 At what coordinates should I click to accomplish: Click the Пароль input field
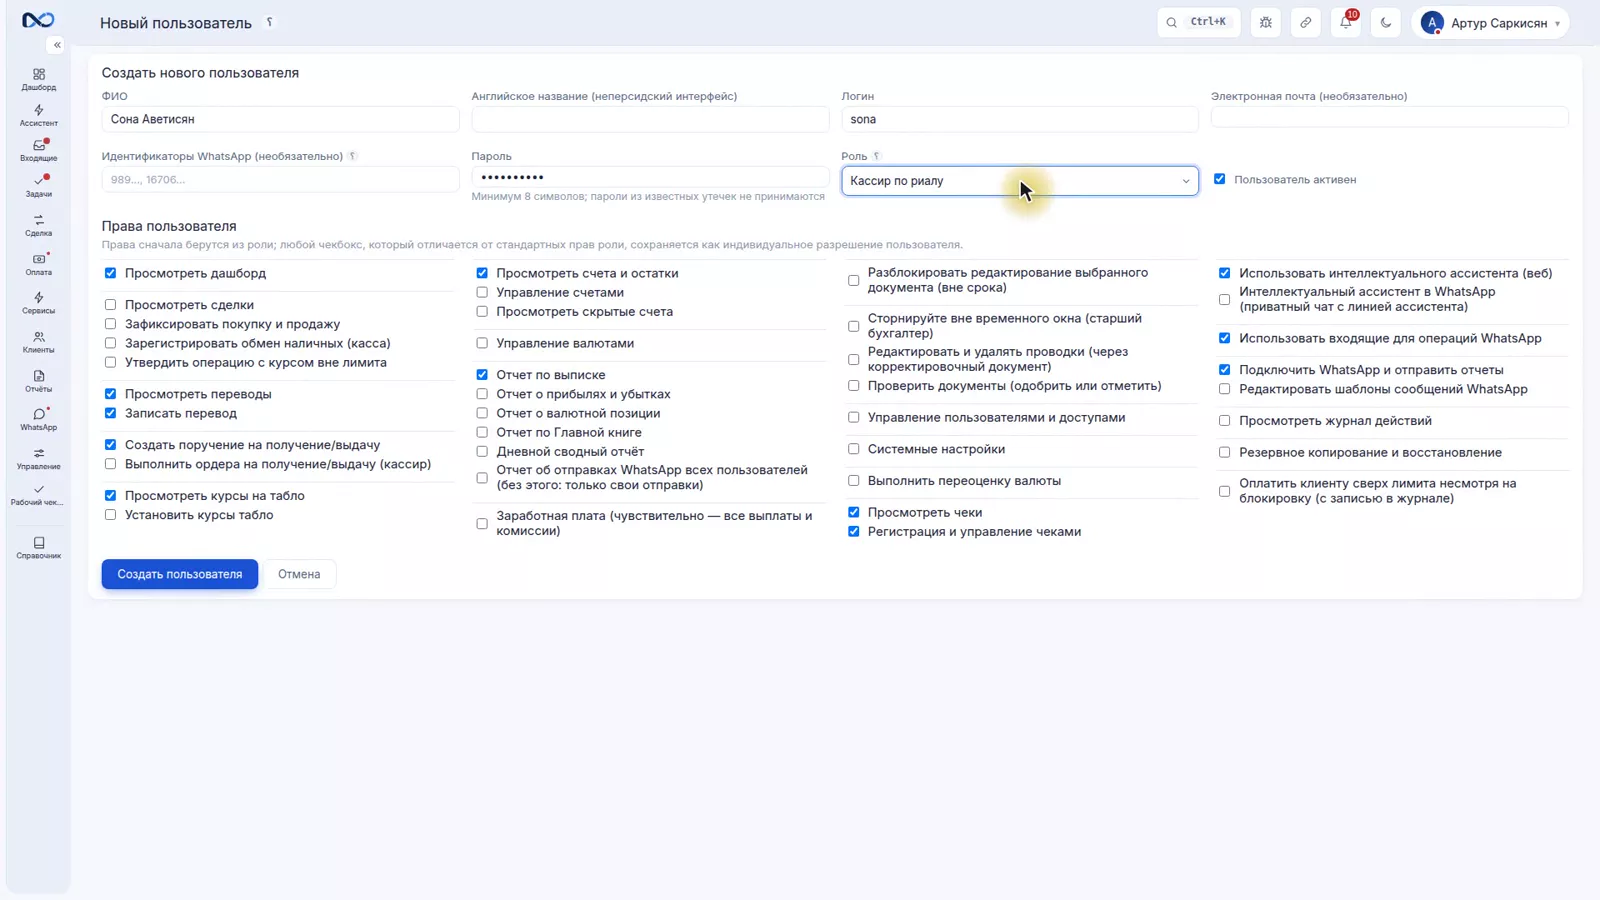pyautogui.click(x=650, y=177)
